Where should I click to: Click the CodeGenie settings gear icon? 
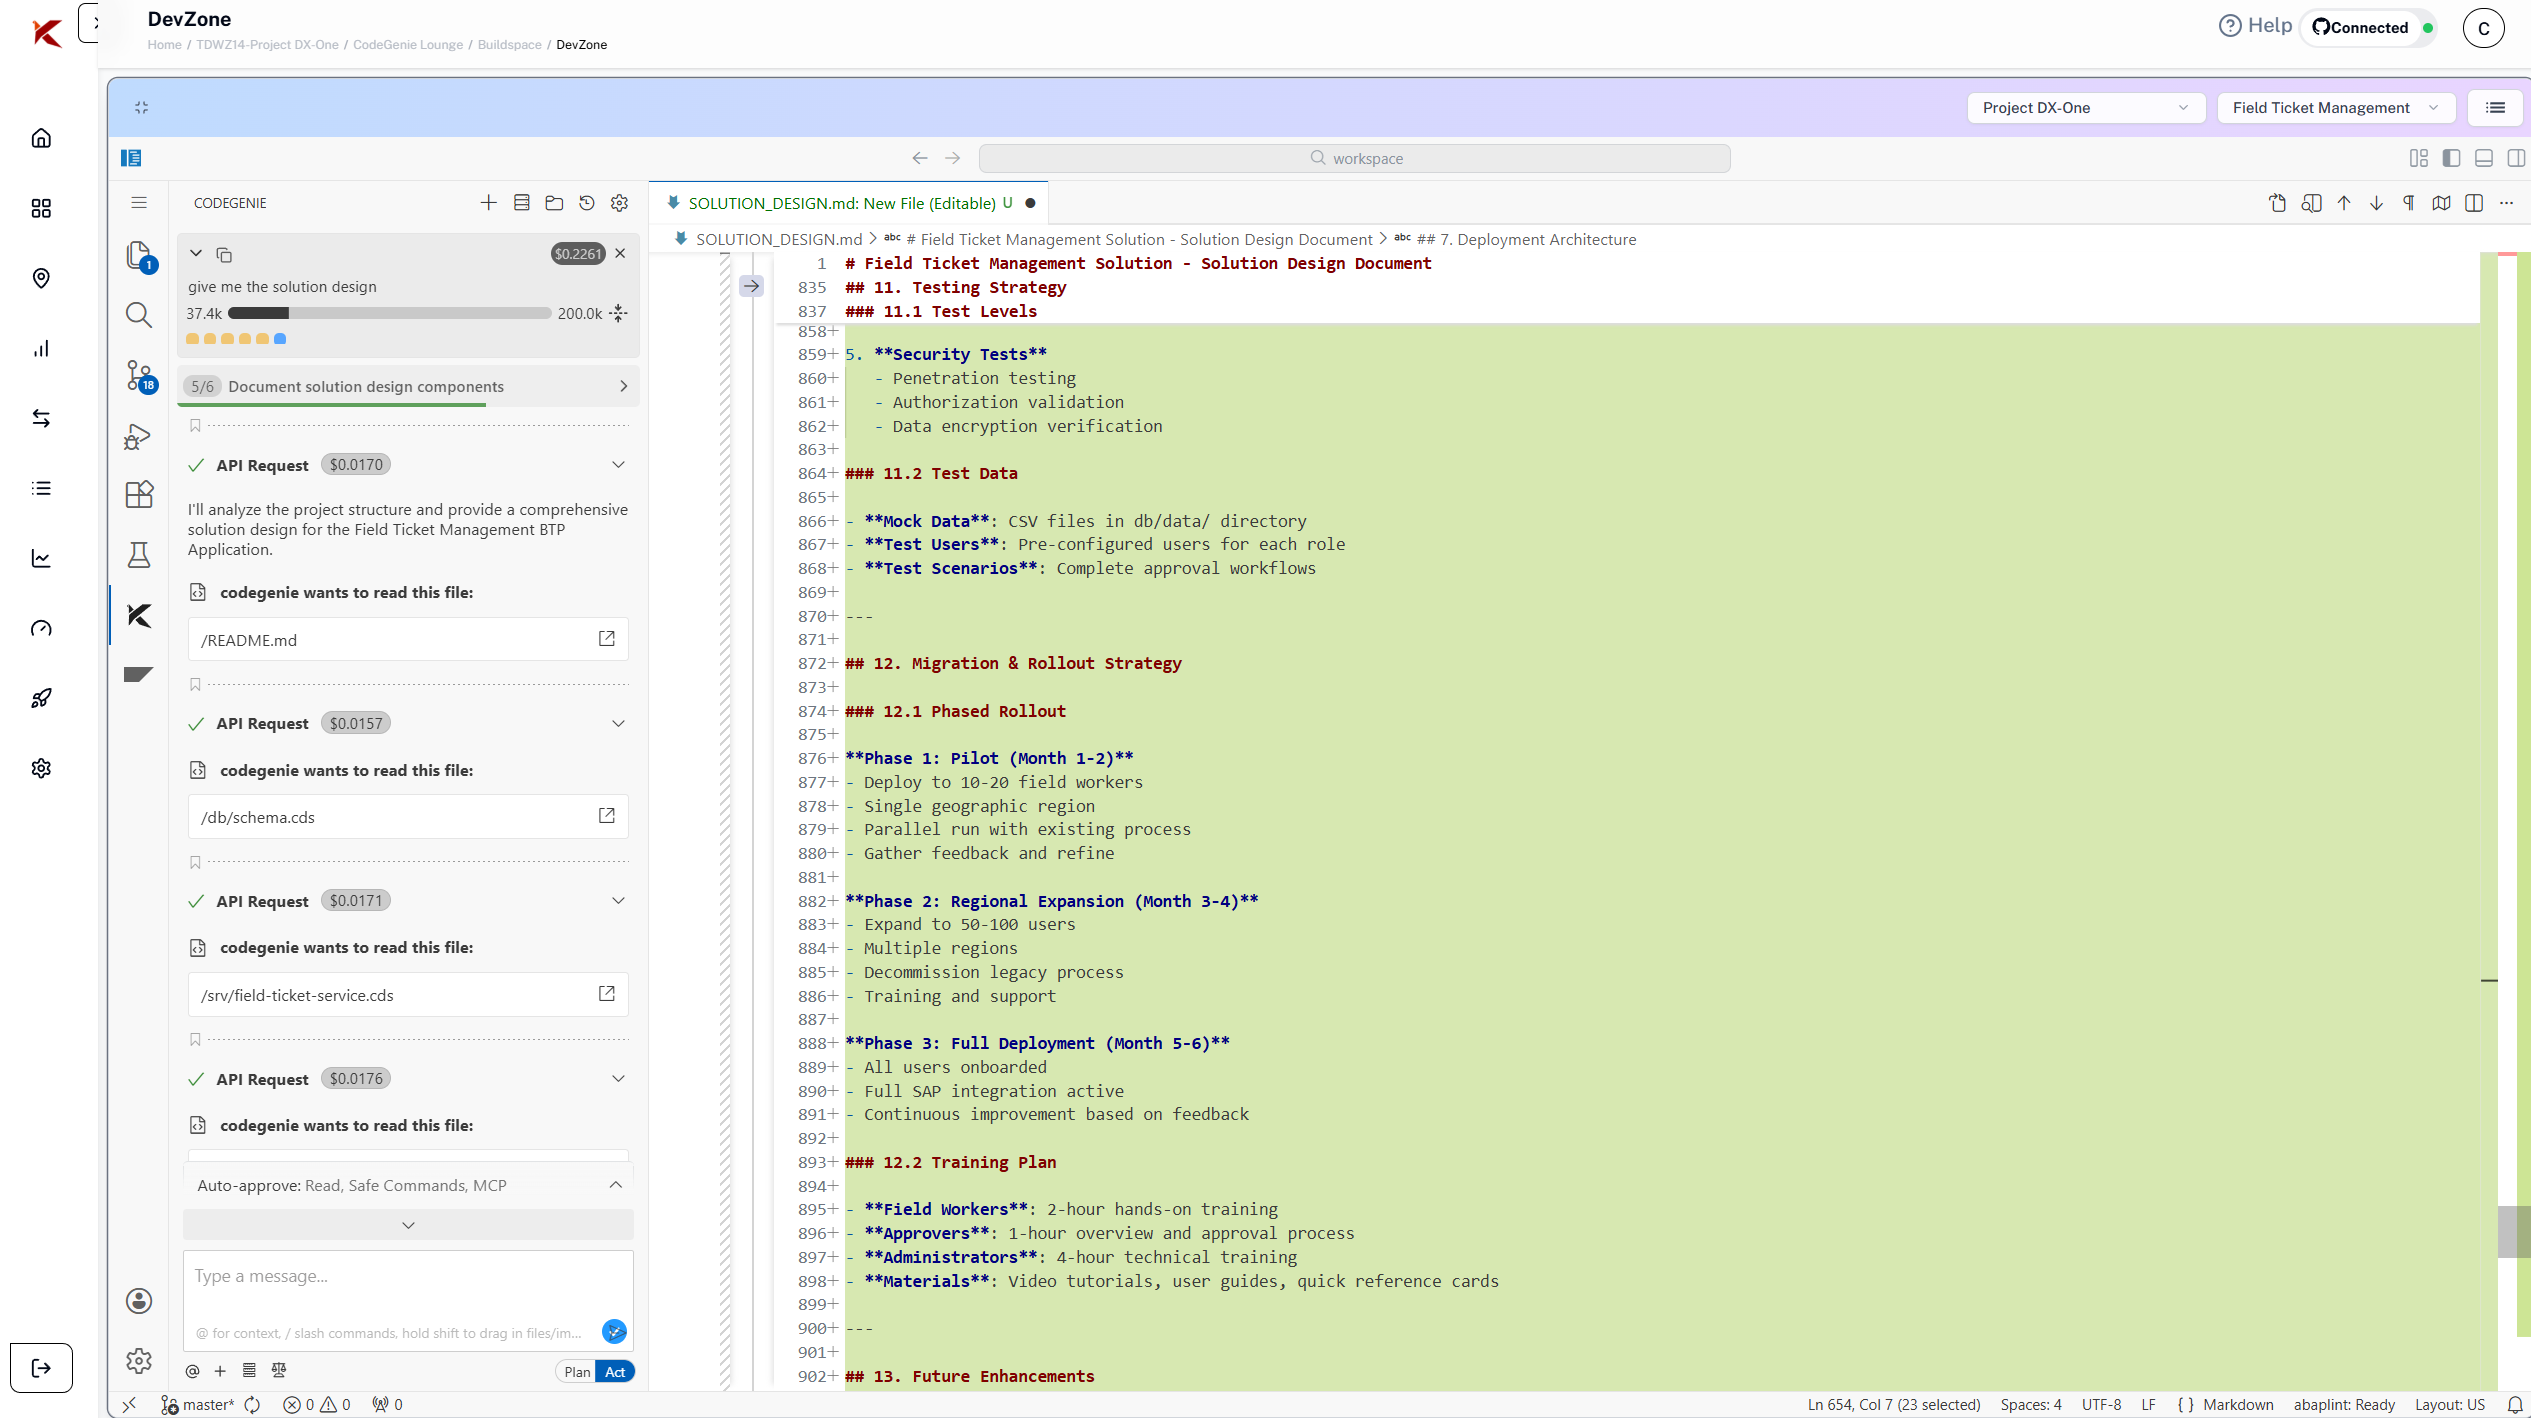(620, 203)
